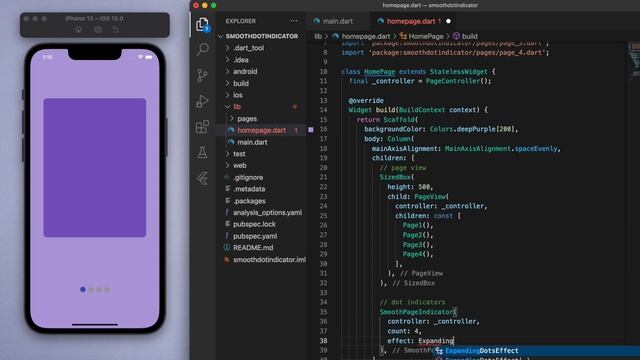This screenshot has width=640, height=360.
Task: Open Source Control view in activity bar
Action: pyautogui.click(x=202, y=76)
